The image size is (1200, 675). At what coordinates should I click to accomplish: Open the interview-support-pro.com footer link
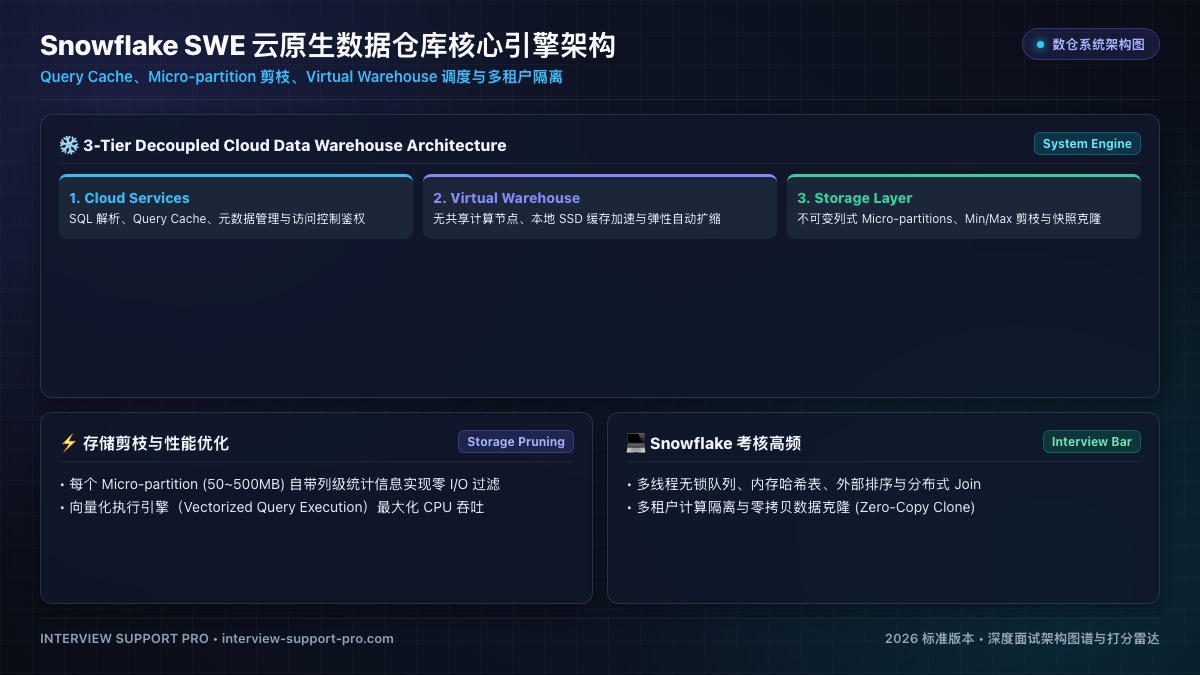308,638
